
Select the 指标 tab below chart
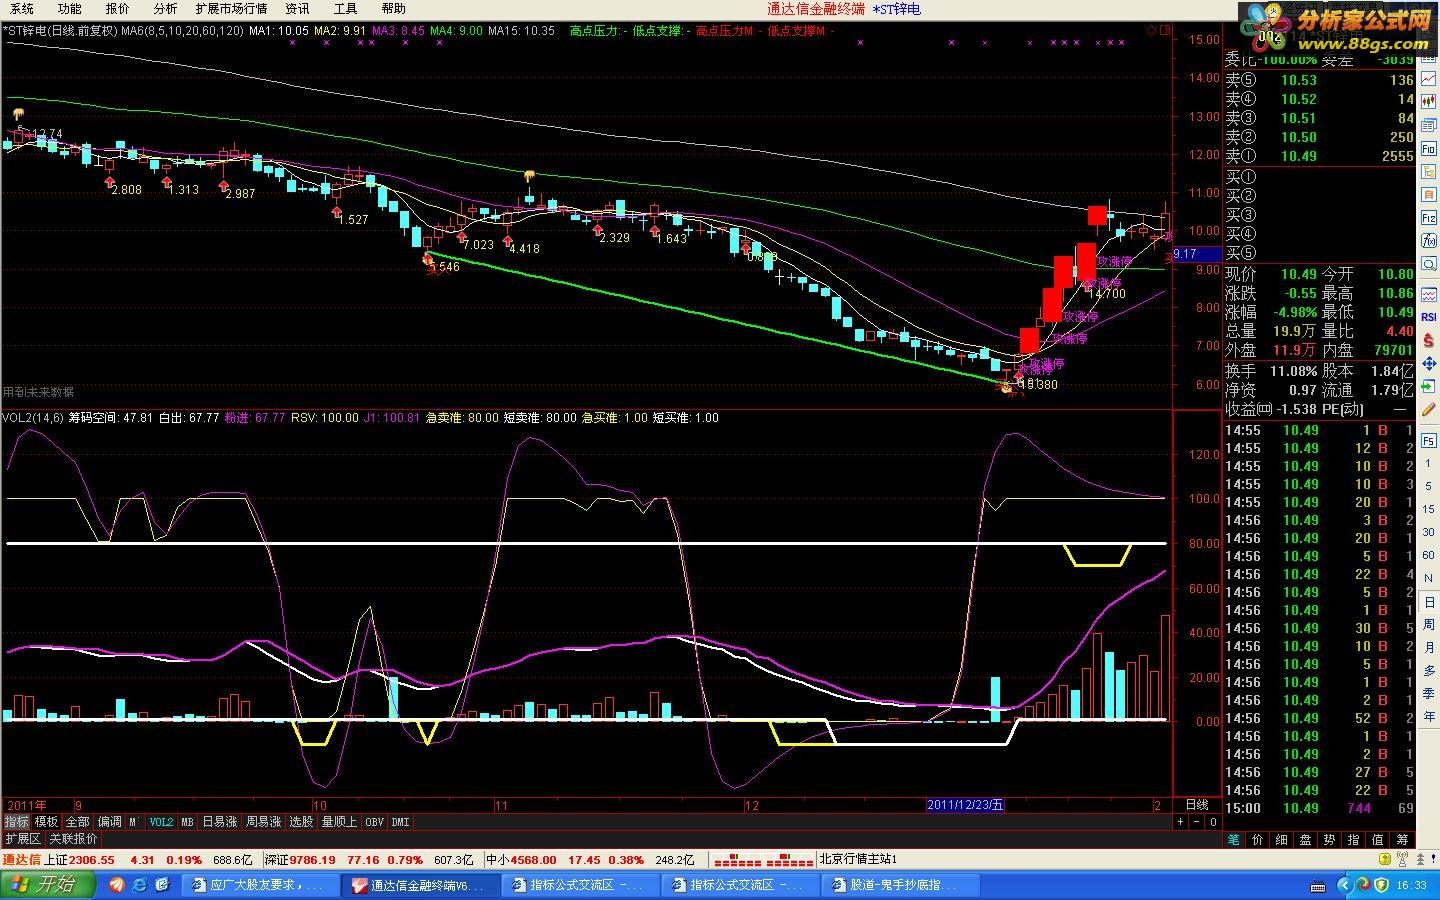[x=16, y=822]
